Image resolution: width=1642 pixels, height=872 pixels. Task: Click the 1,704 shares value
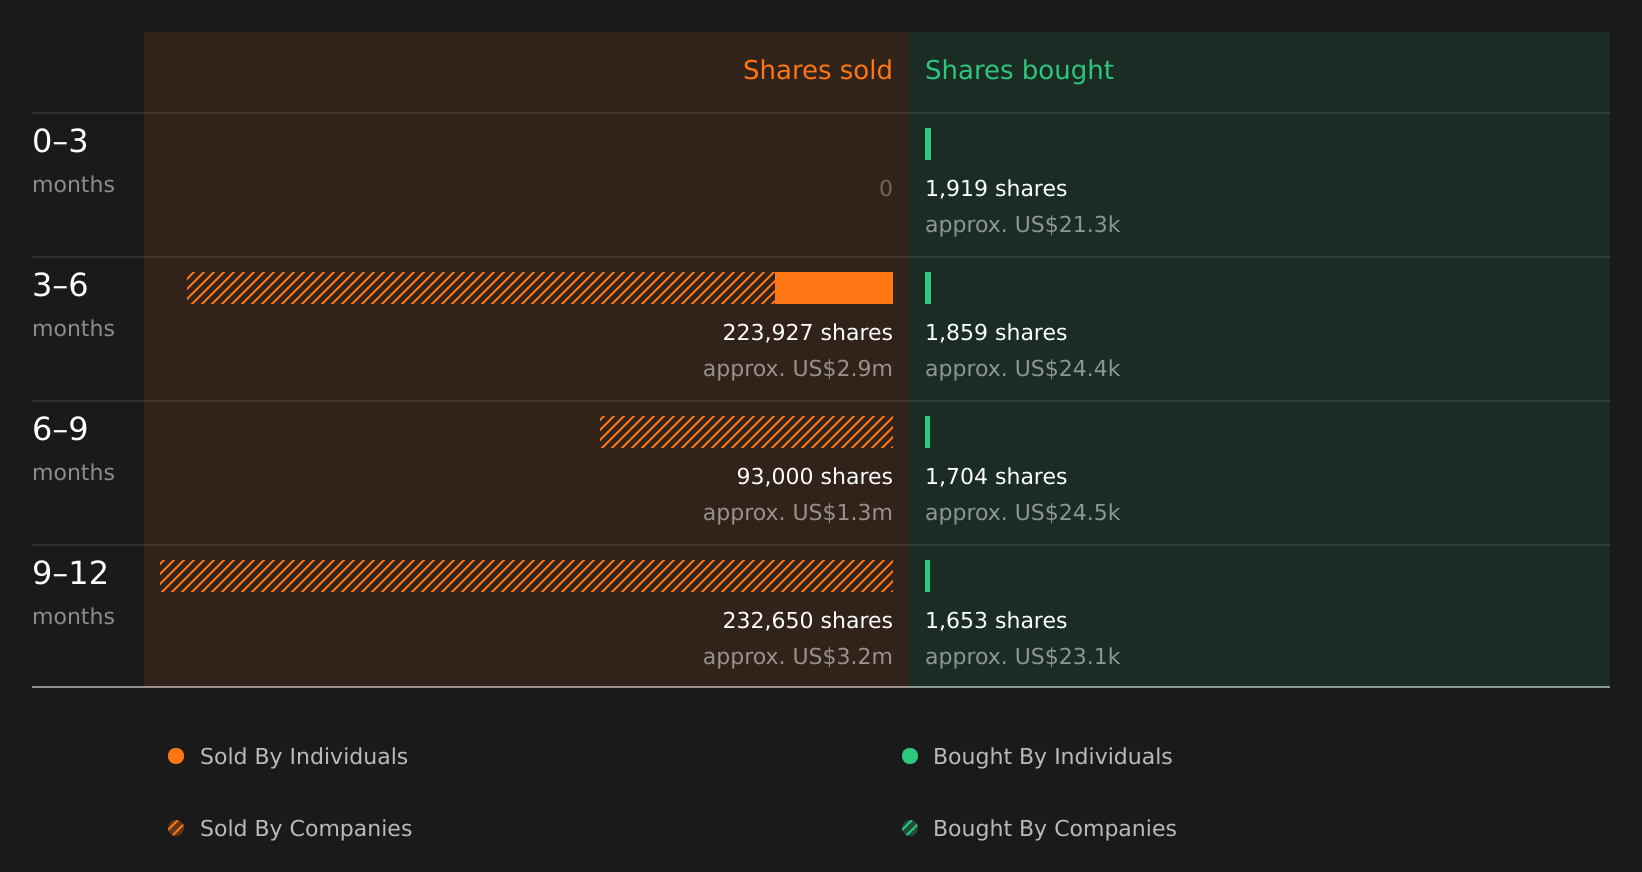(x=996, y=476)
